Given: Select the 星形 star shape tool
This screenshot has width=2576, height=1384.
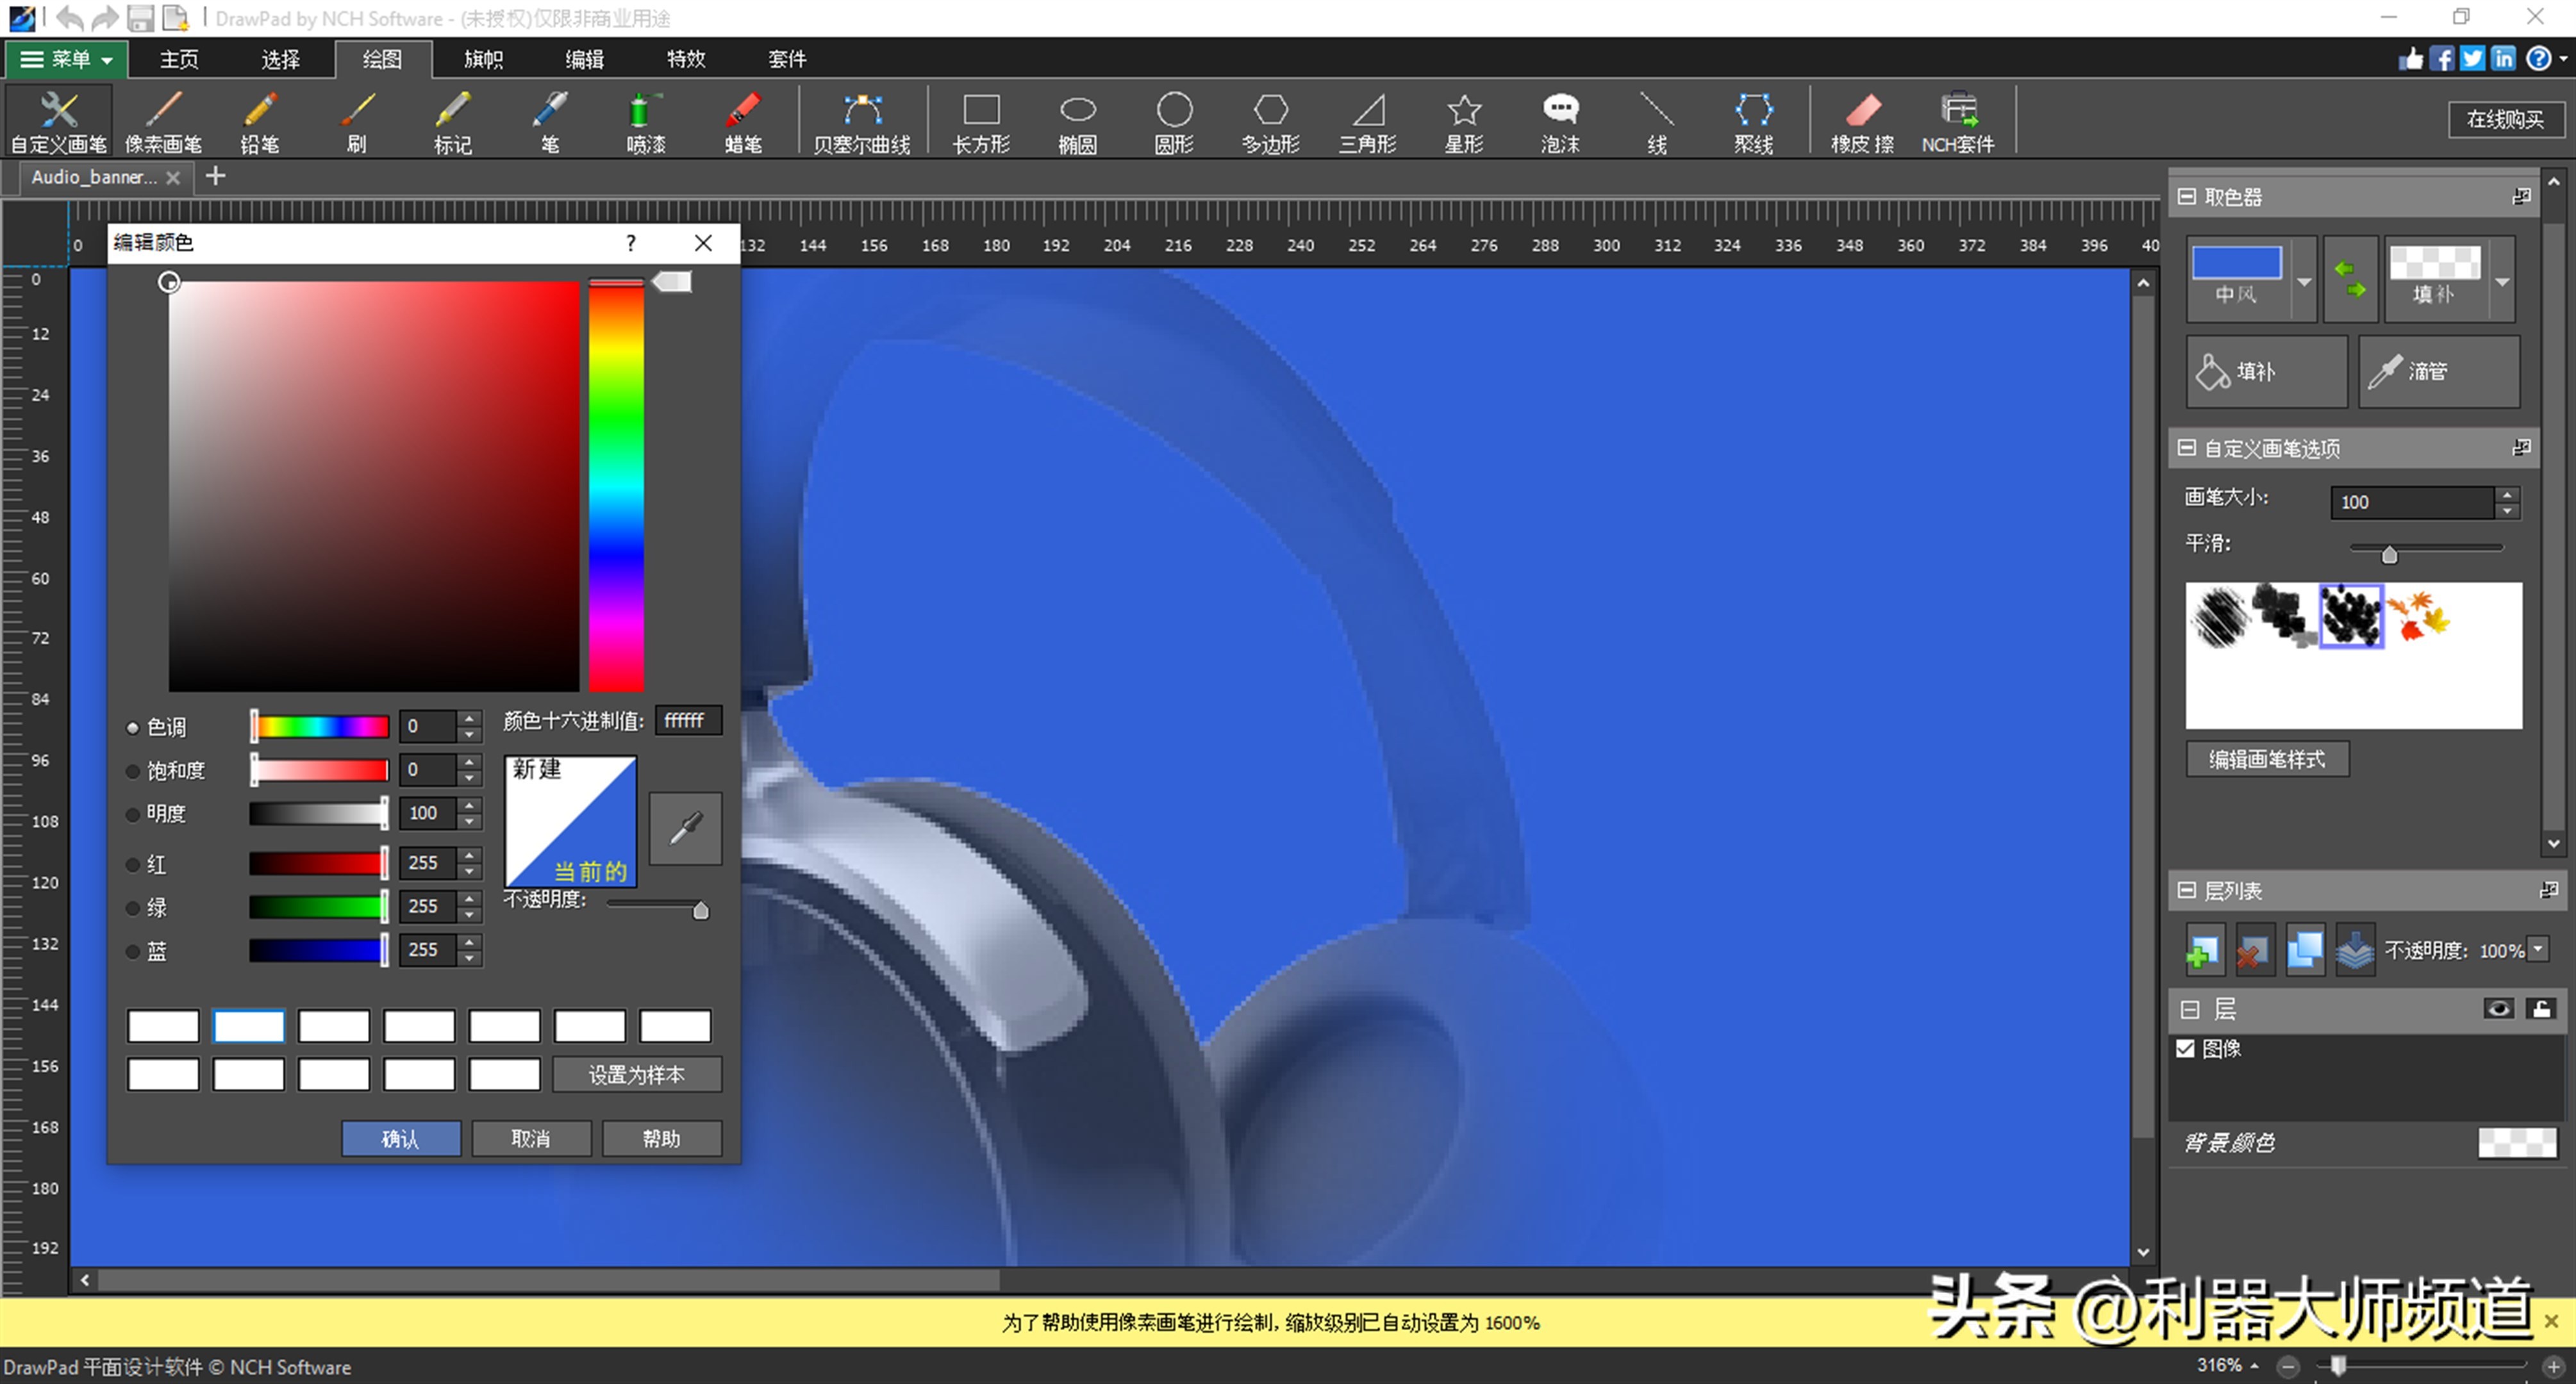Looking at the screenshot, I should point(1463,121).
